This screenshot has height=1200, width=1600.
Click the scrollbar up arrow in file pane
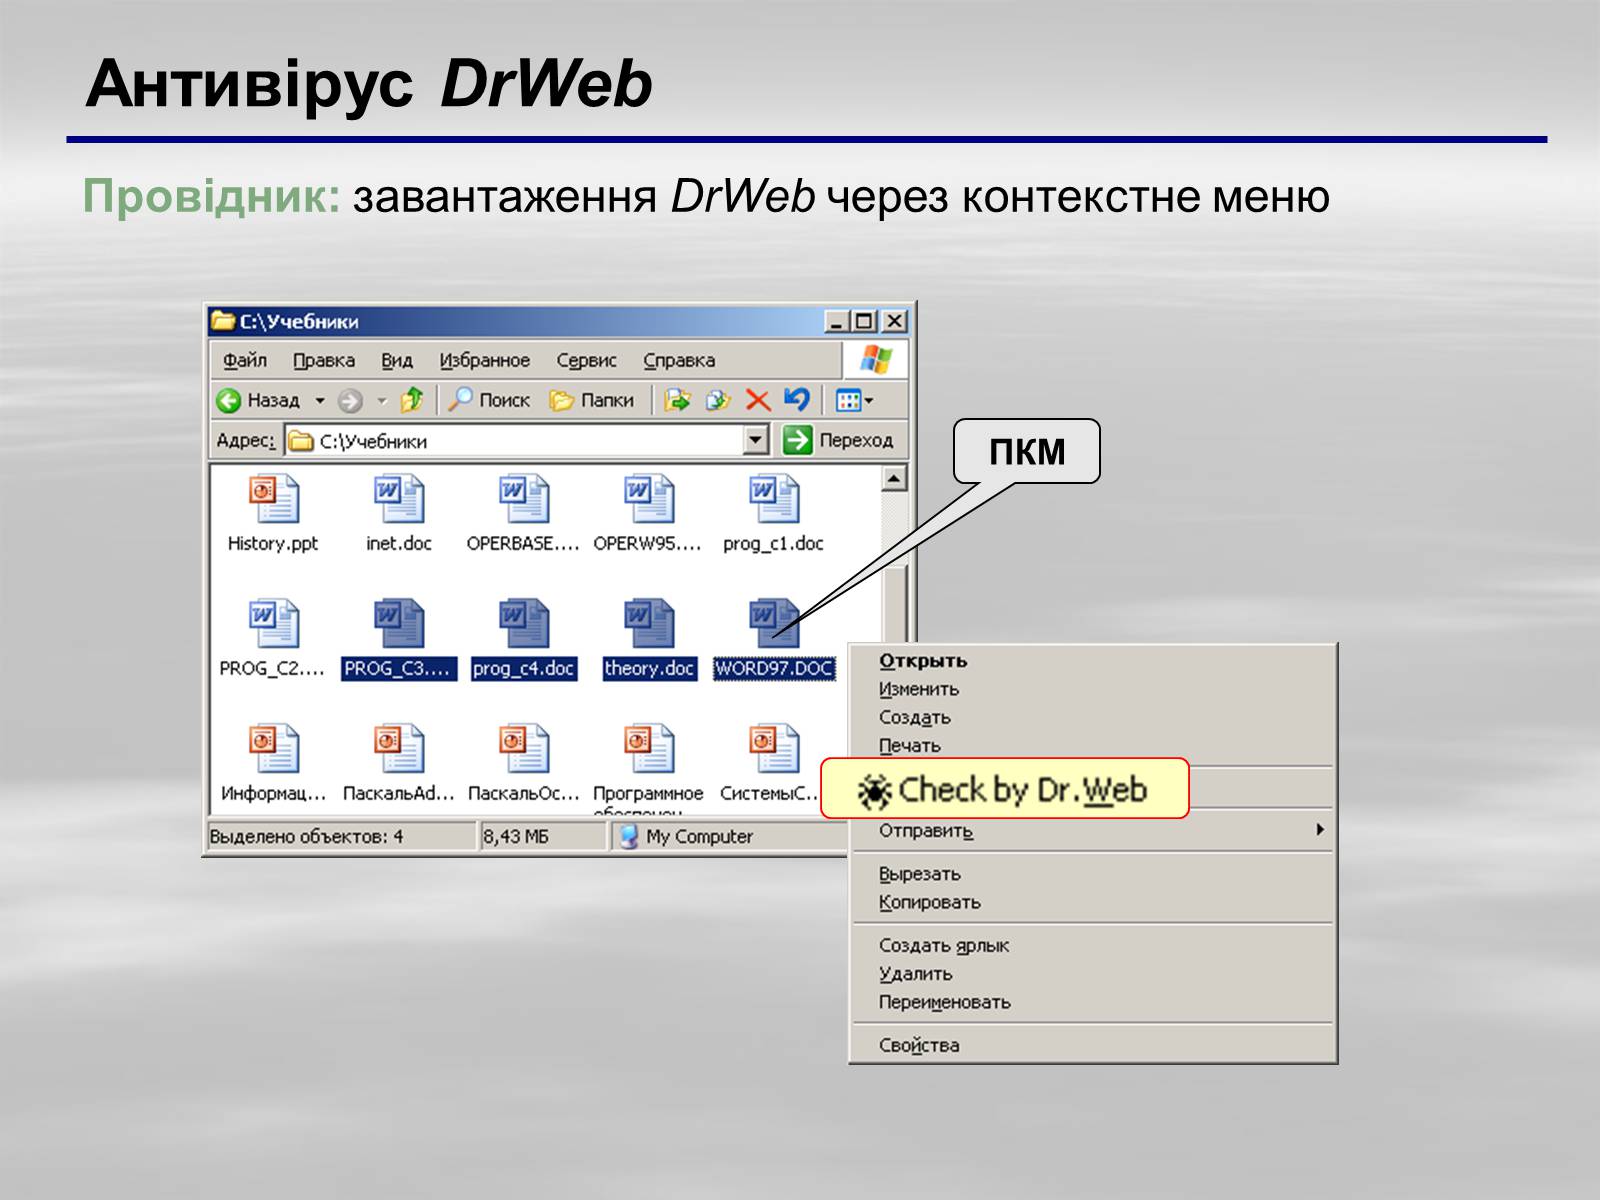(x=894, y=478)
